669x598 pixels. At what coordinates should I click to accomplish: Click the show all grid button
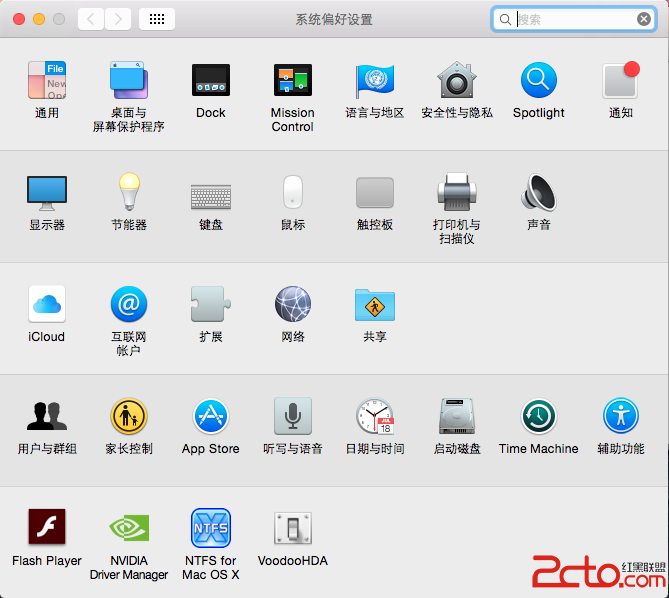click(157, 19)
